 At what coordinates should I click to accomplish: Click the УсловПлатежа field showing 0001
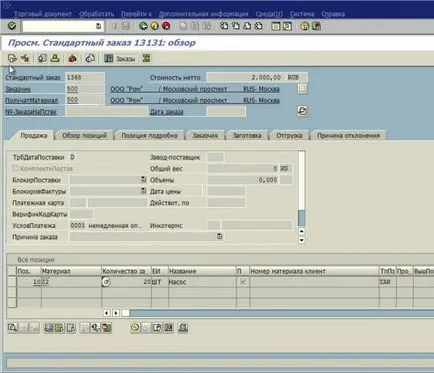(x=78, y=226)
